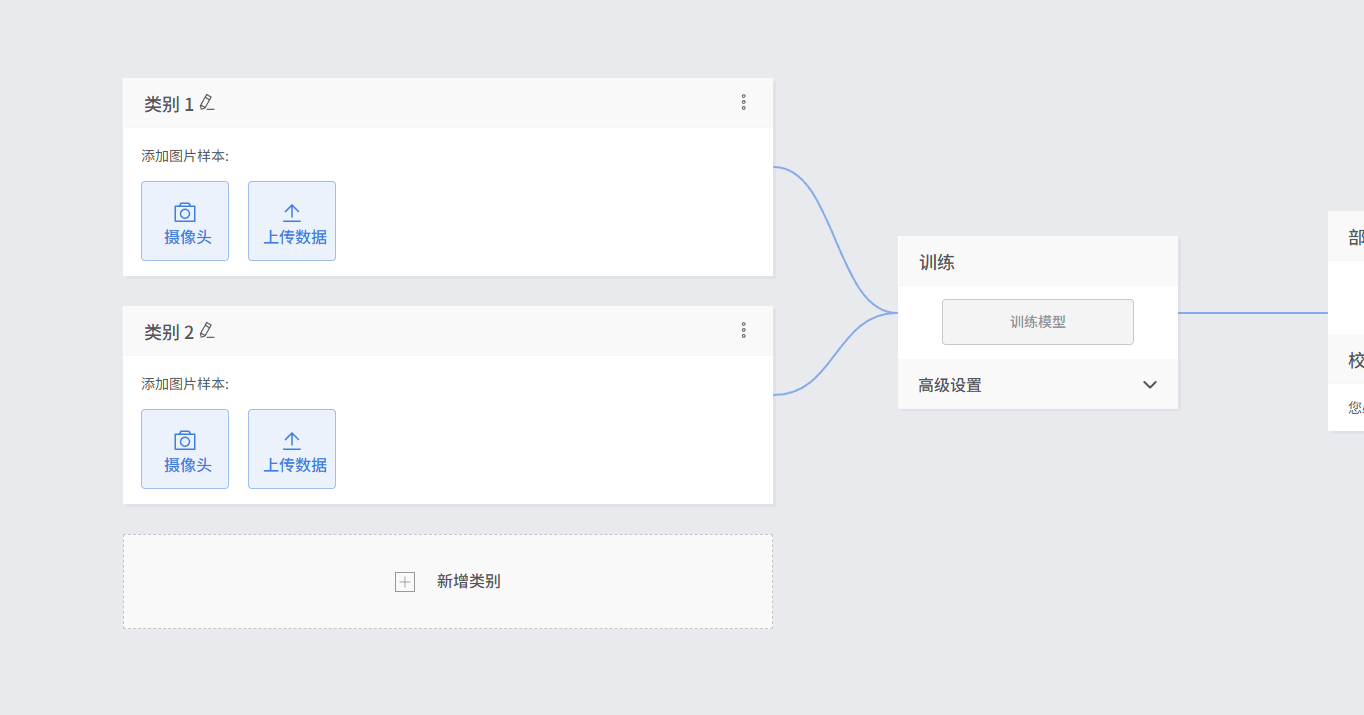The width and height of the screenshot is (1364, 715).
Task: Open the three-dot menu for 类别 1
Action: [743, 102]
